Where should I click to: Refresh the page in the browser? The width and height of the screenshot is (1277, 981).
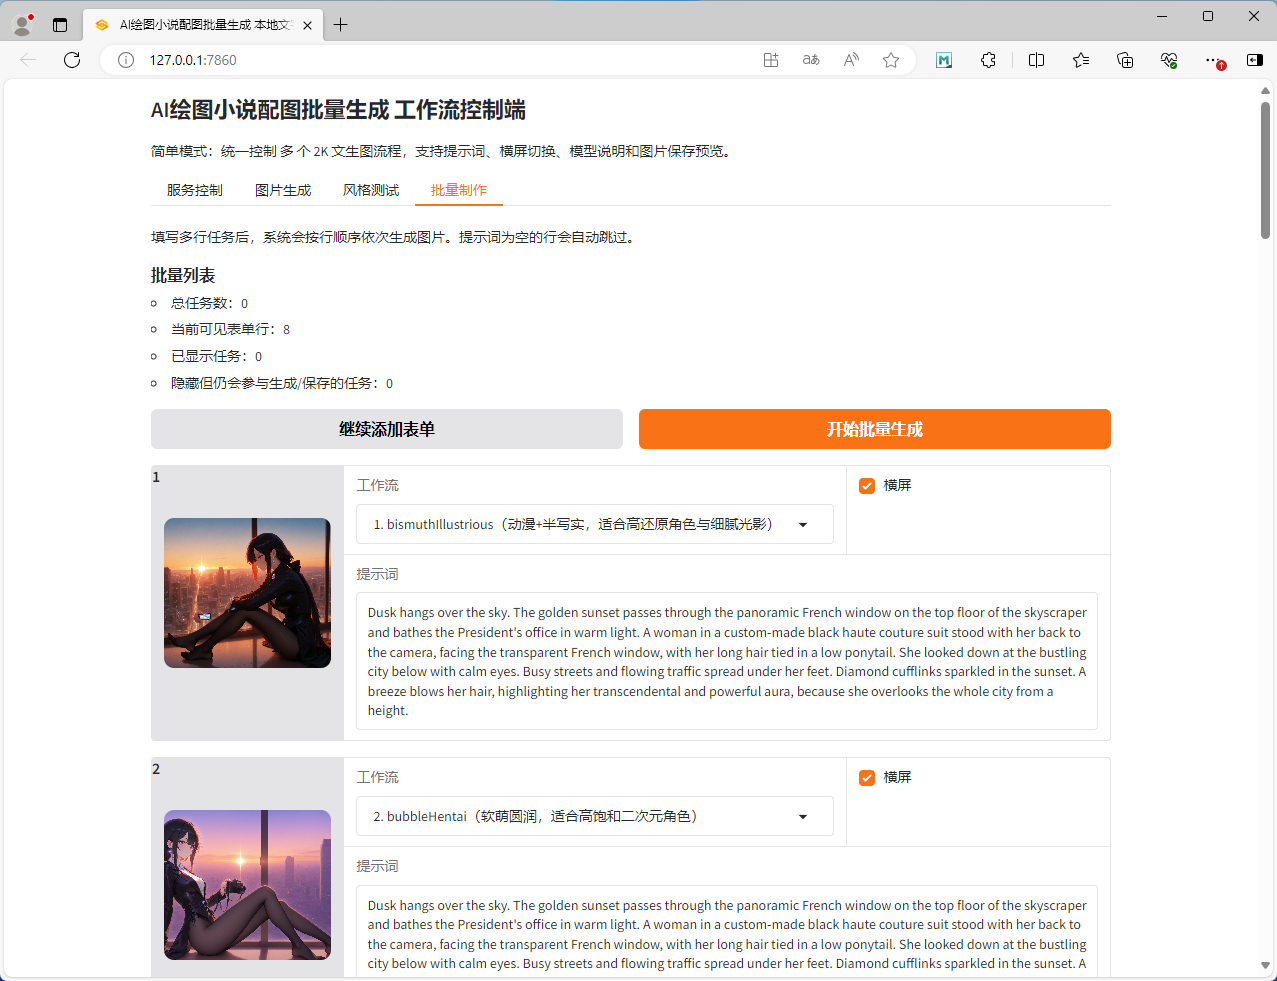[72, 60]
